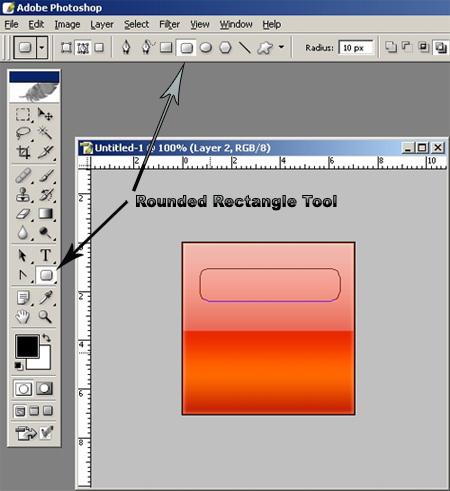
Task: Open tool preset picker dropdown arrow
Action: click(x=42, y=47)
